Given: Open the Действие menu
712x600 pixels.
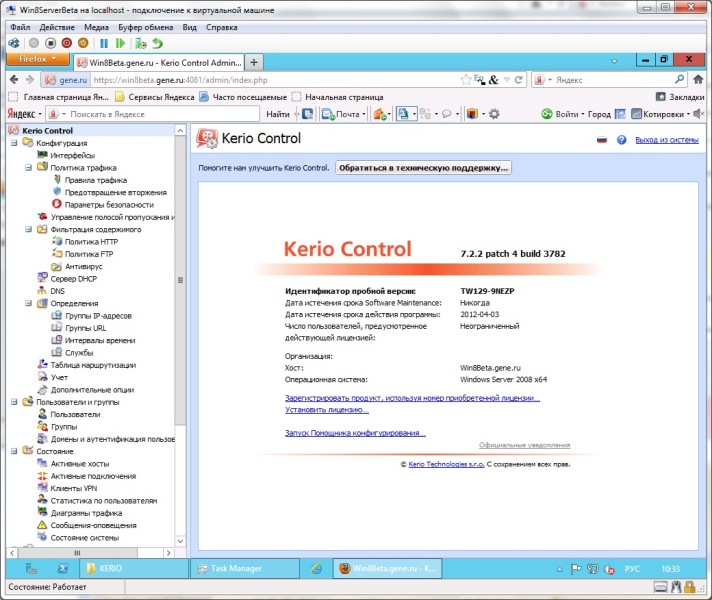Looking at the screenshot, I should point(56,27).
